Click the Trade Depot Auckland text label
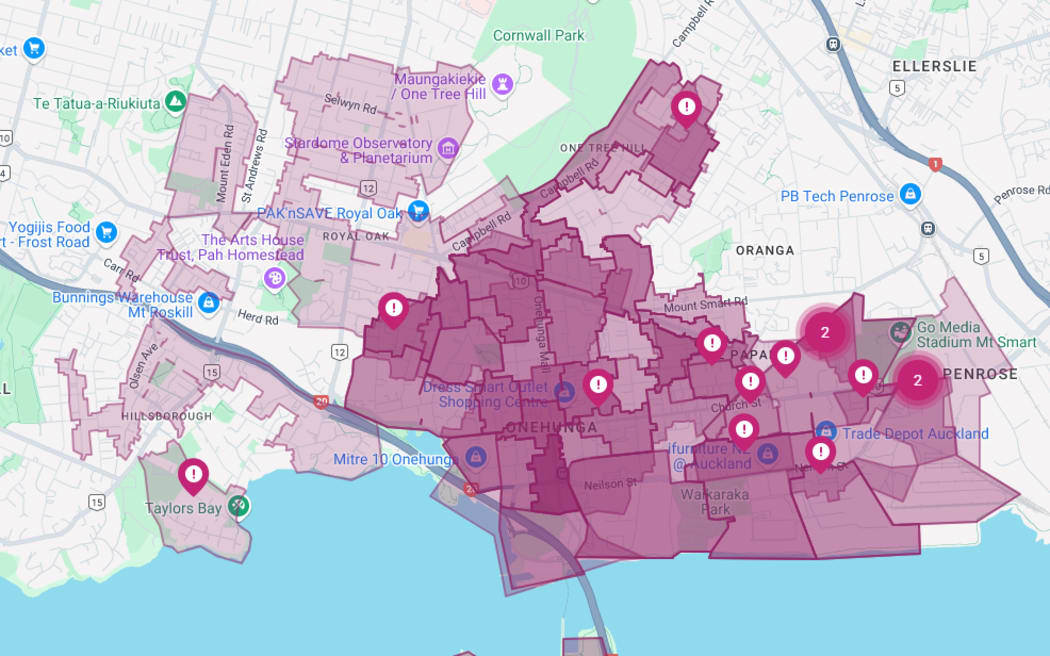This screenshot has height=656, width=1050. pos(915,434)
